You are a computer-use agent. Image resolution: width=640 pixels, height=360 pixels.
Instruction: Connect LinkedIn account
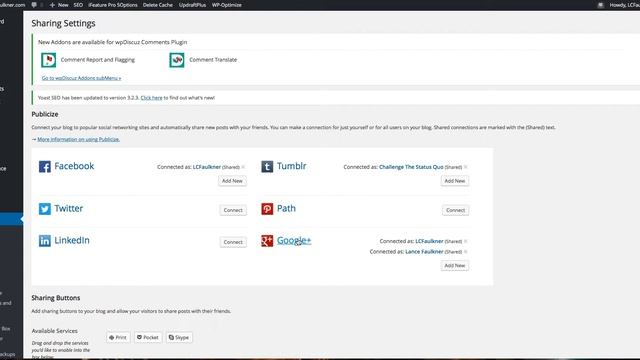pyautogui.click(x=233, y=242)
